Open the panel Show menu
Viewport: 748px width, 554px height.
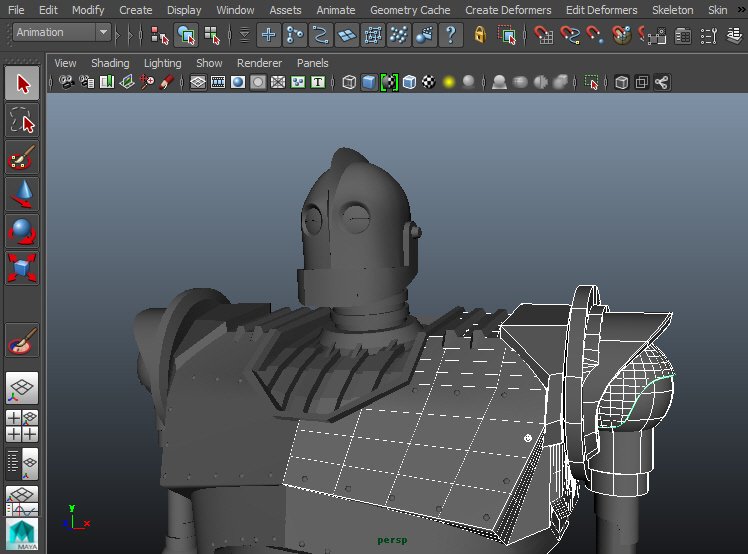(209, 63)
